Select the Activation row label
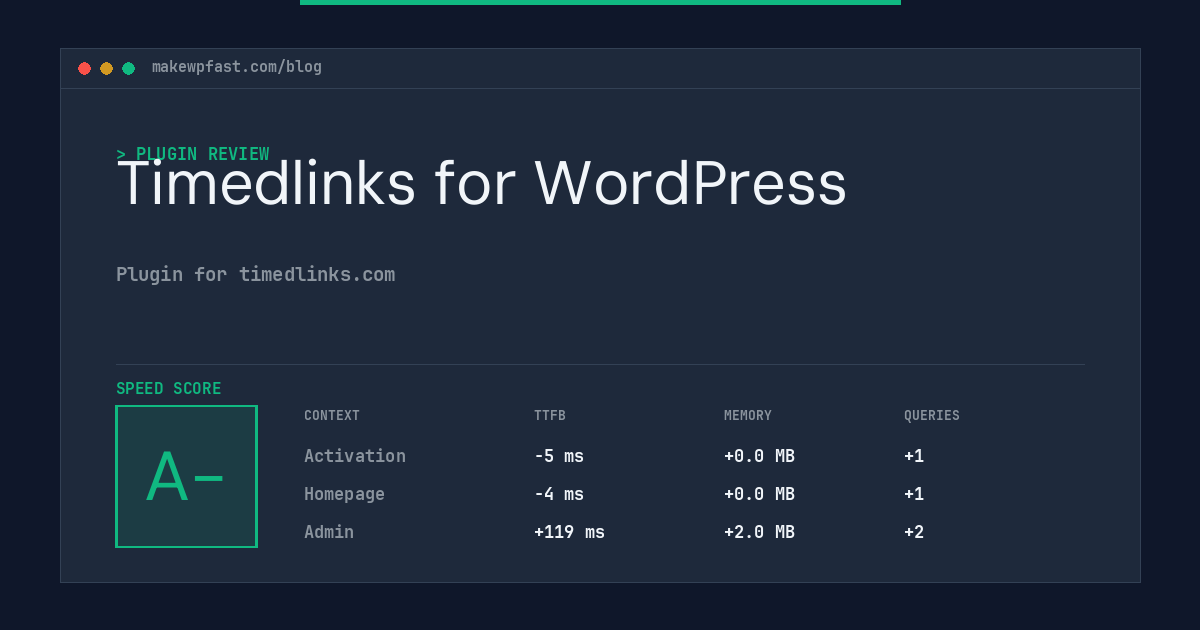This screenshot has height=630, width=1200. tap(355, 456)
